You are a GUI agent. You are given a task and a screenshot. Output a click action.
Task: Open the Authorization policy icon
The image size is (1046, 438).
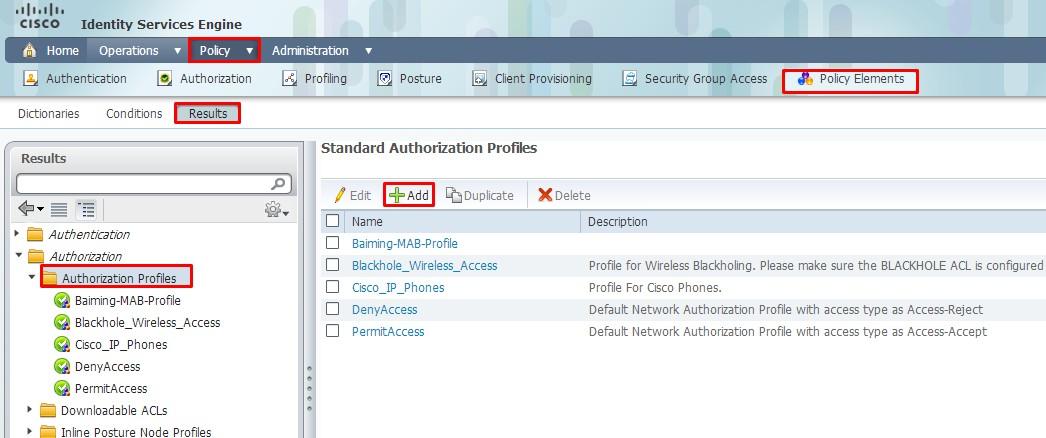[x=164, y=79]
